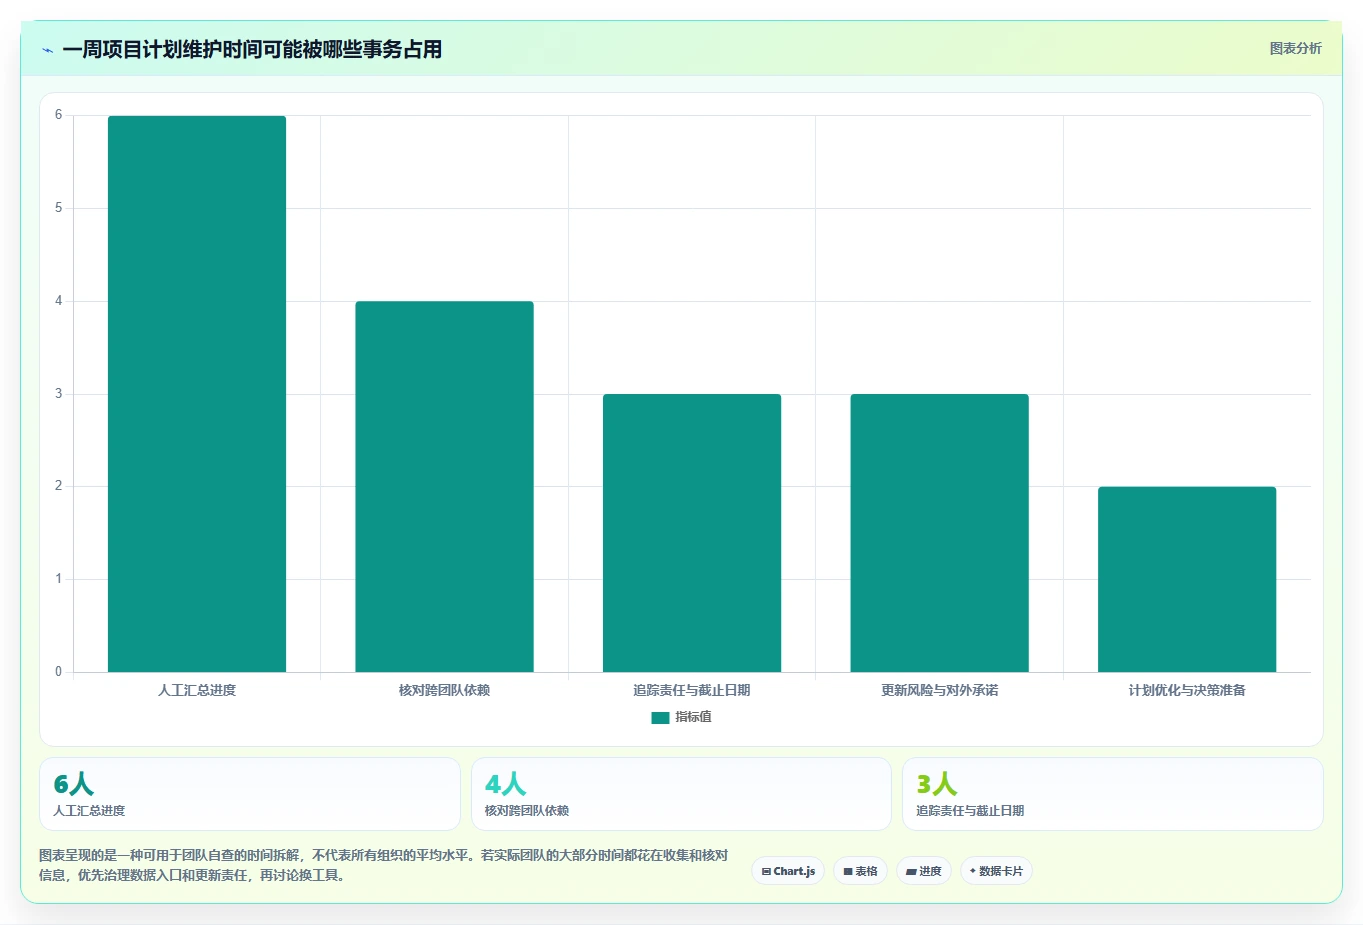Click the y-axis value 6
This screenshot has width=1363, height=925.
[58, 115]
